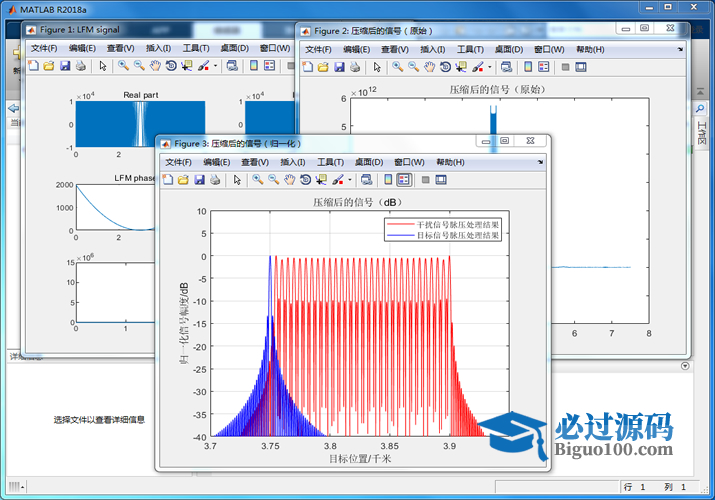Image resolution: width=715 pixels, height=500 pixels.
Task: Print figure icon in Figure 3 toolbar
Action: pyautogui.click(x=215, y=180)
